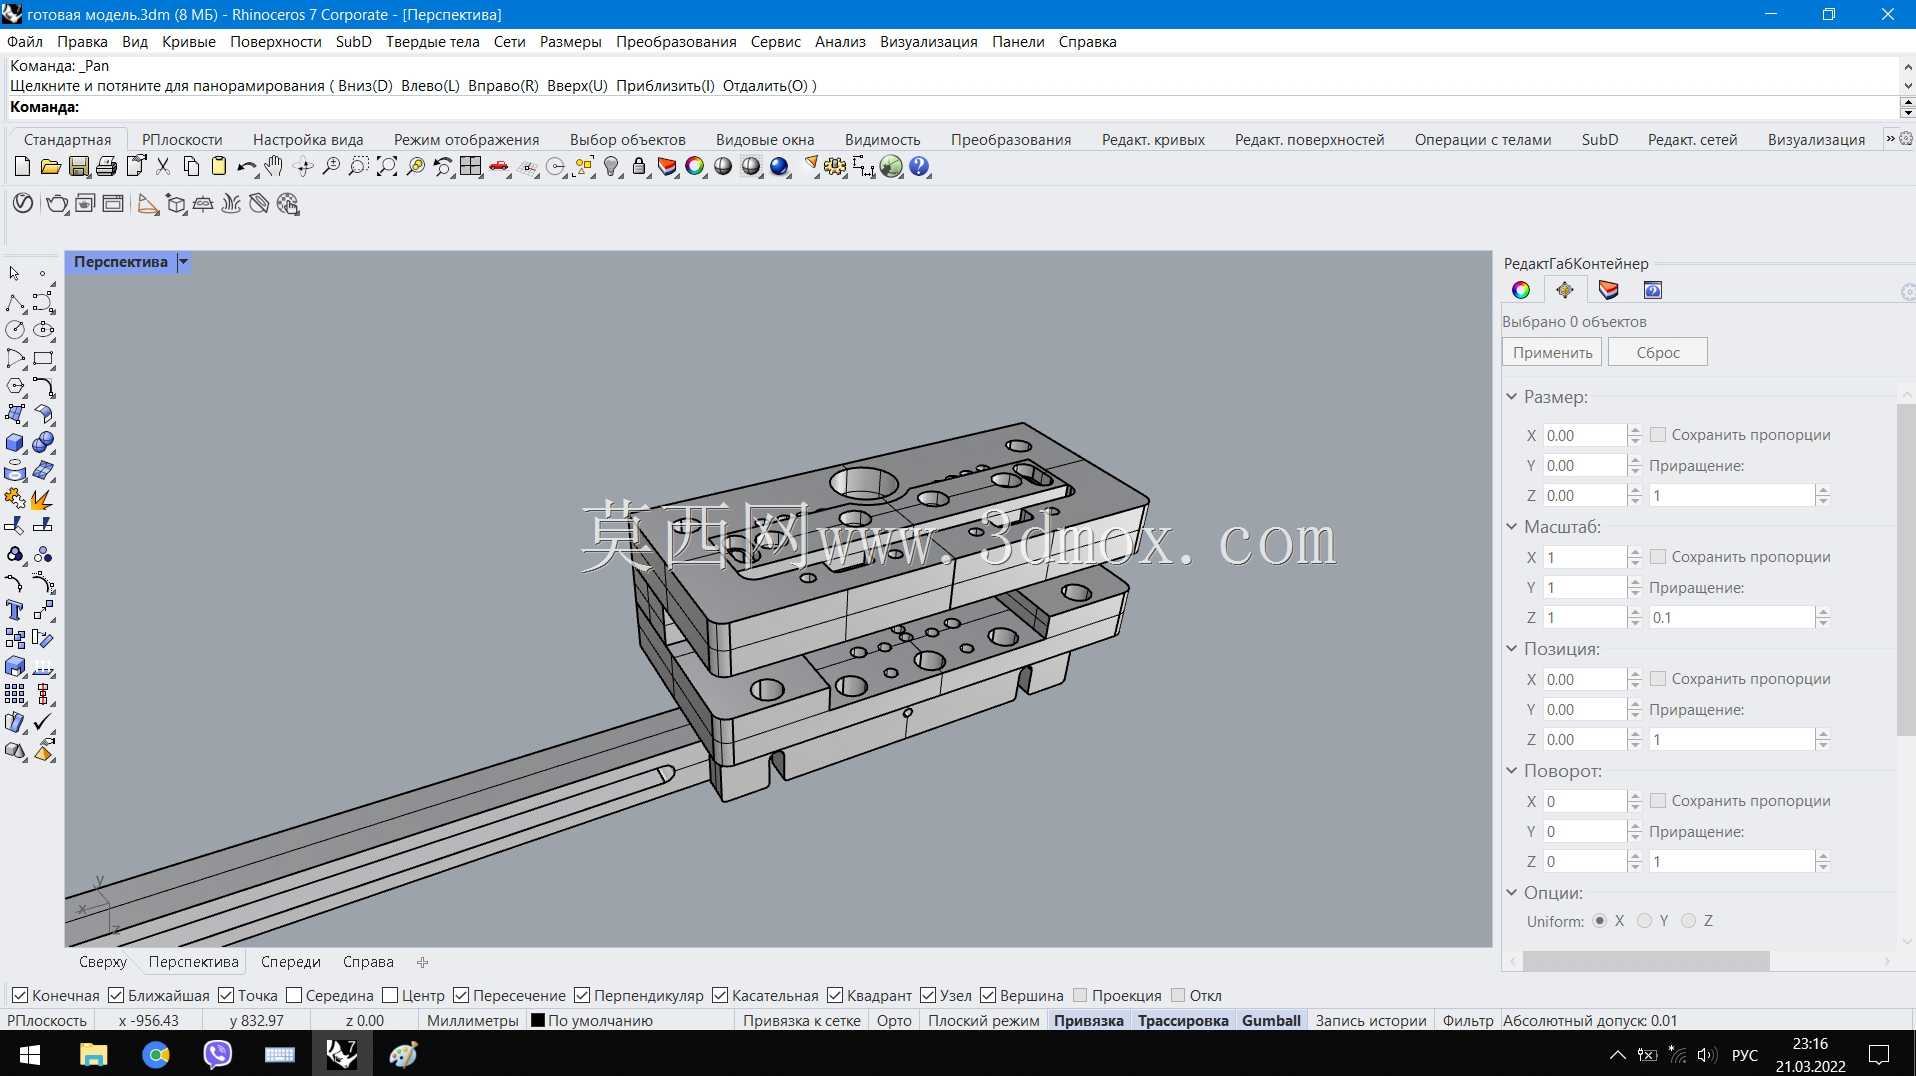Open the Преобразования menu
Image resolution: width=1916 pixels, height=1076 pixels.
tap(676, 41)
